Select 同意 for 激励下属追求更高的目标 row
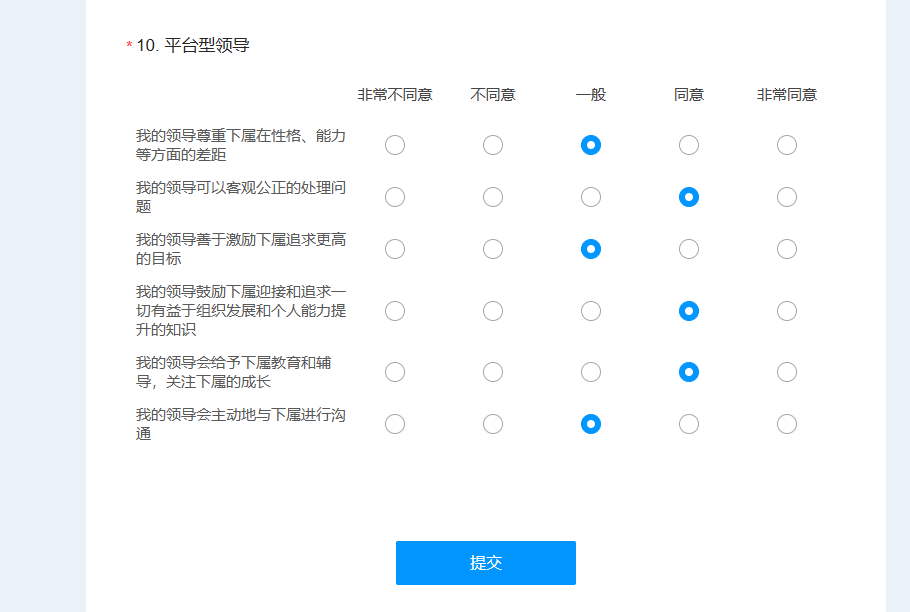The height and width of the screenshot is (612, 910). point(689,249)
